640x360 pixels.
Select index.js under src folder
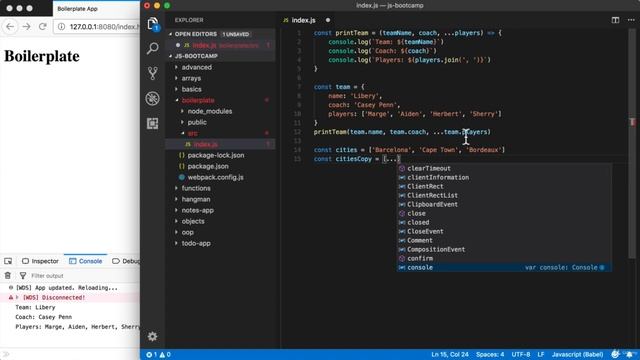(220, 144)
